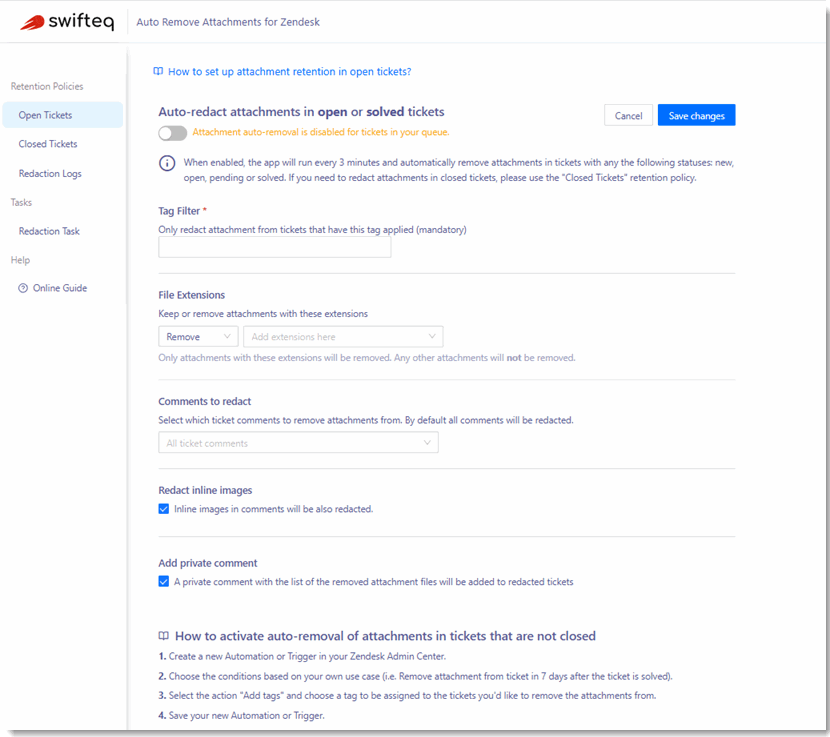Uncheck the Add private comment checkbox
The height and width of the screenshot is (737, 830).
pyautogui.click(x=164, y=581)
